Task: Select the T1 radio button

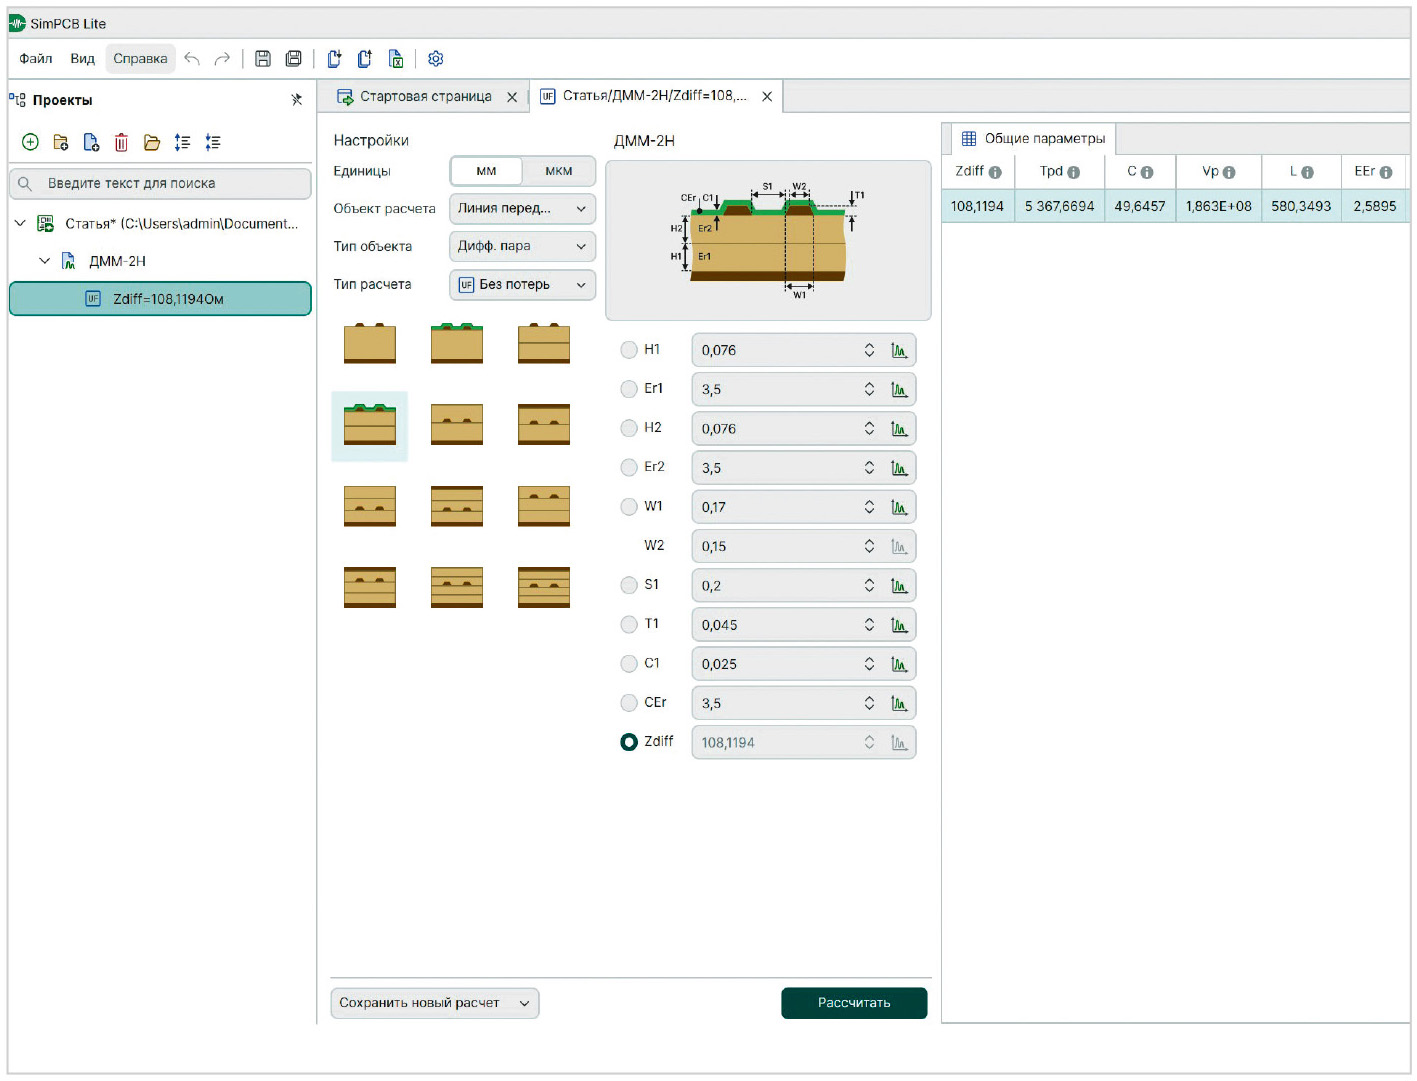Action: 629,625
